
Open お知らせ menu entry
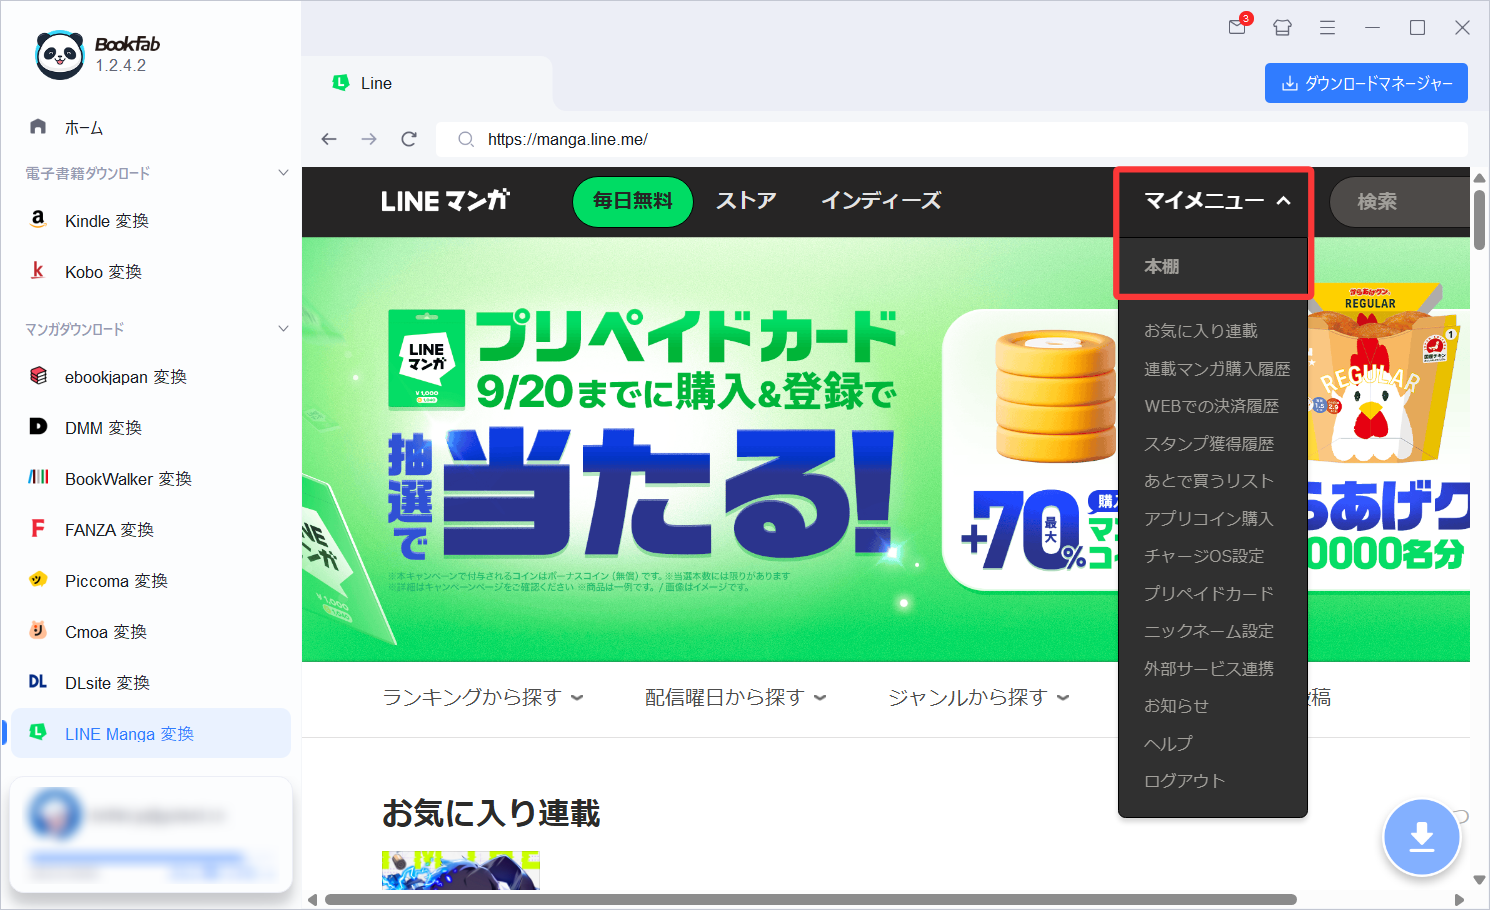(x=1177, y=706)
